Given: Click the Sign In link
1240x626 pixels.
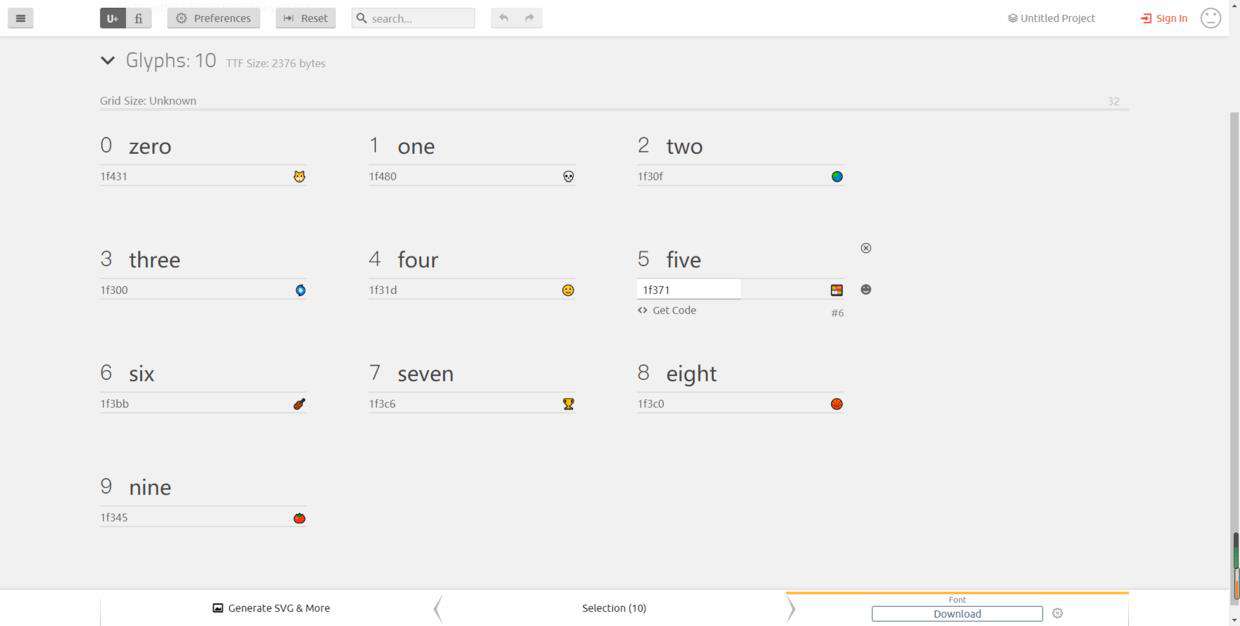Looking at the screenshot, I should tap(1164, 18).
